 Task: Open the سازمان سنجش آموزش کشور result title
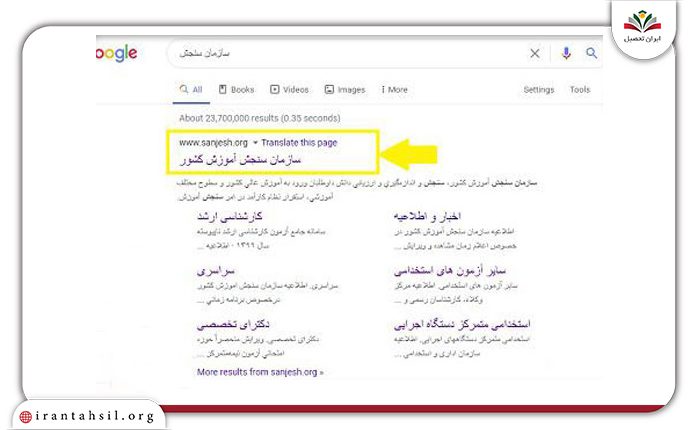pos(241,159)
